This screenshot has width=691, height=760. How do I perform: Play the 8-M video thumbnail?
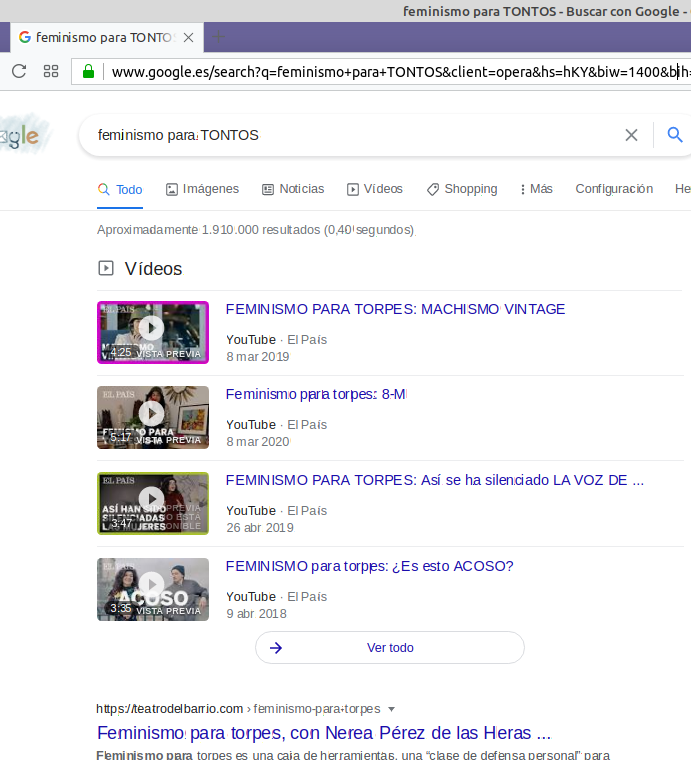coord(153,417)
